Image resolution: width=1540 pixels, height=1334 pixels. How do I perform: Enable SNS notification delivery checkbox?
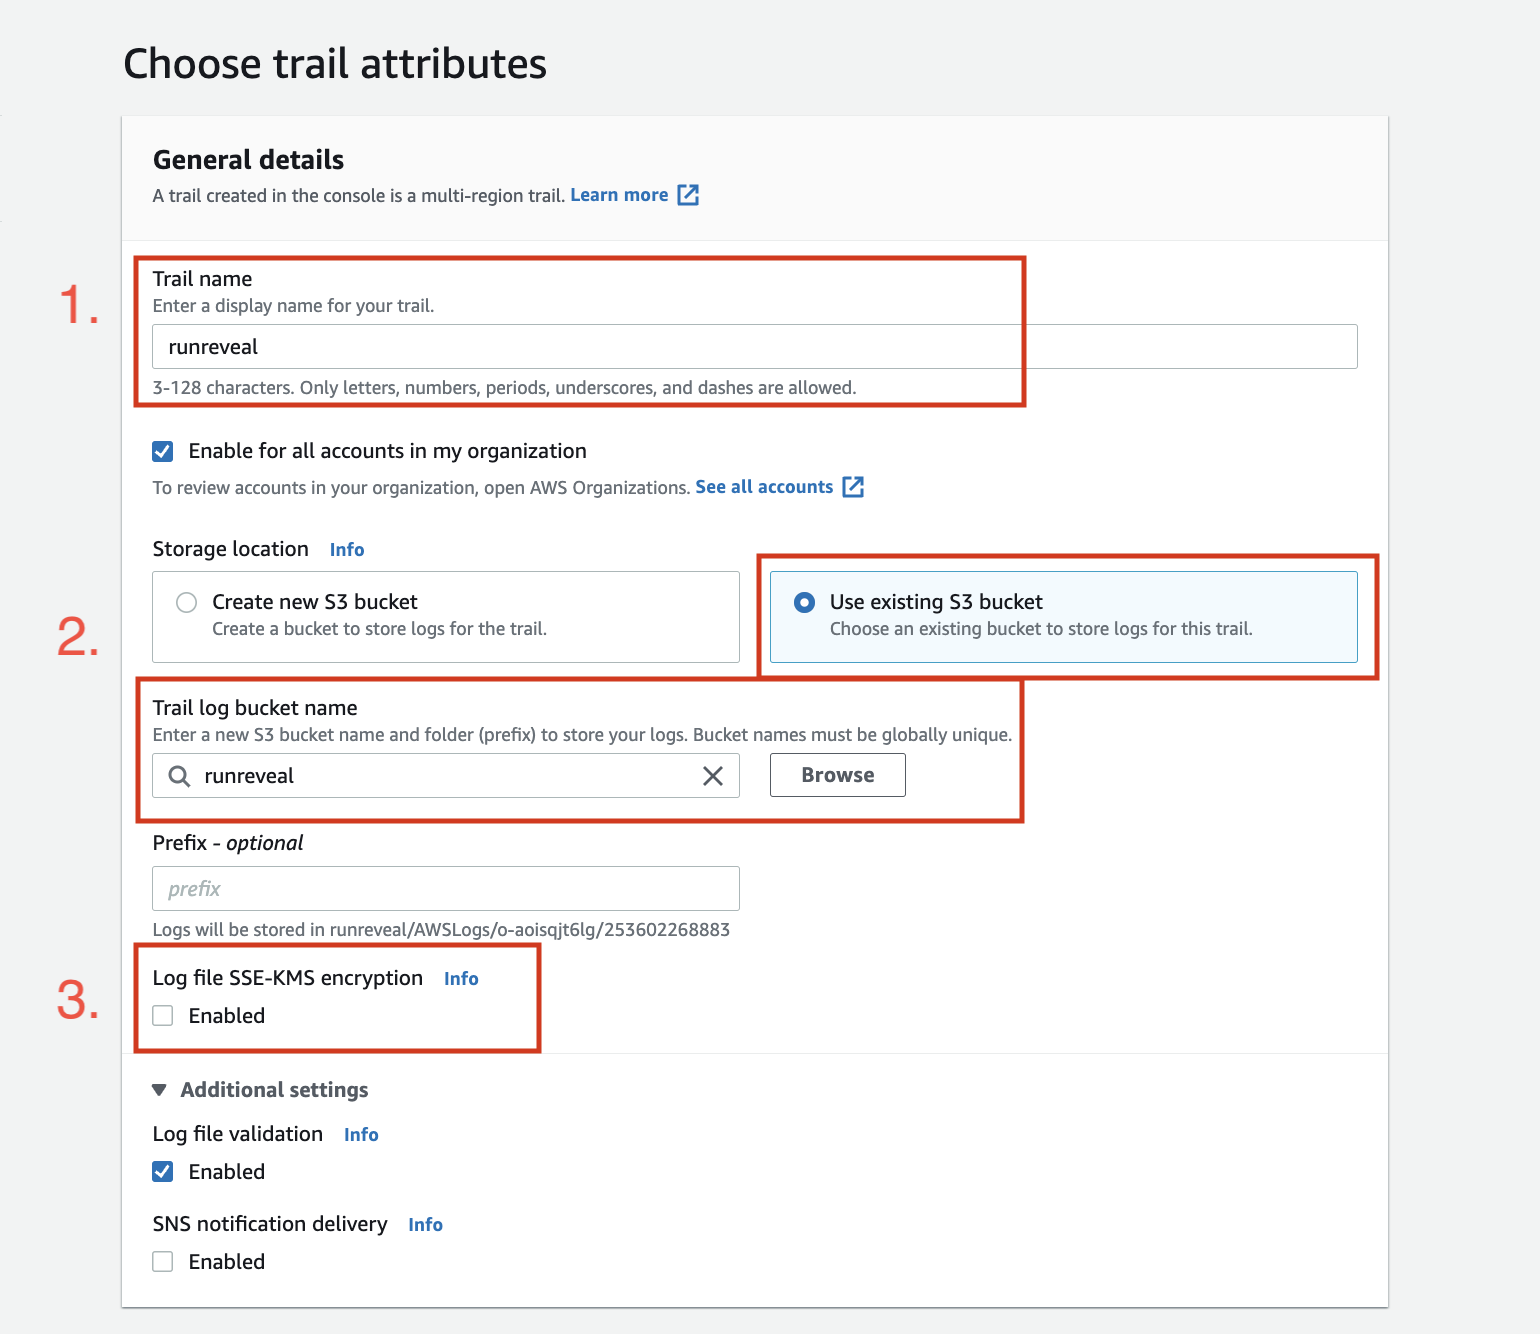pos(163,1262)
